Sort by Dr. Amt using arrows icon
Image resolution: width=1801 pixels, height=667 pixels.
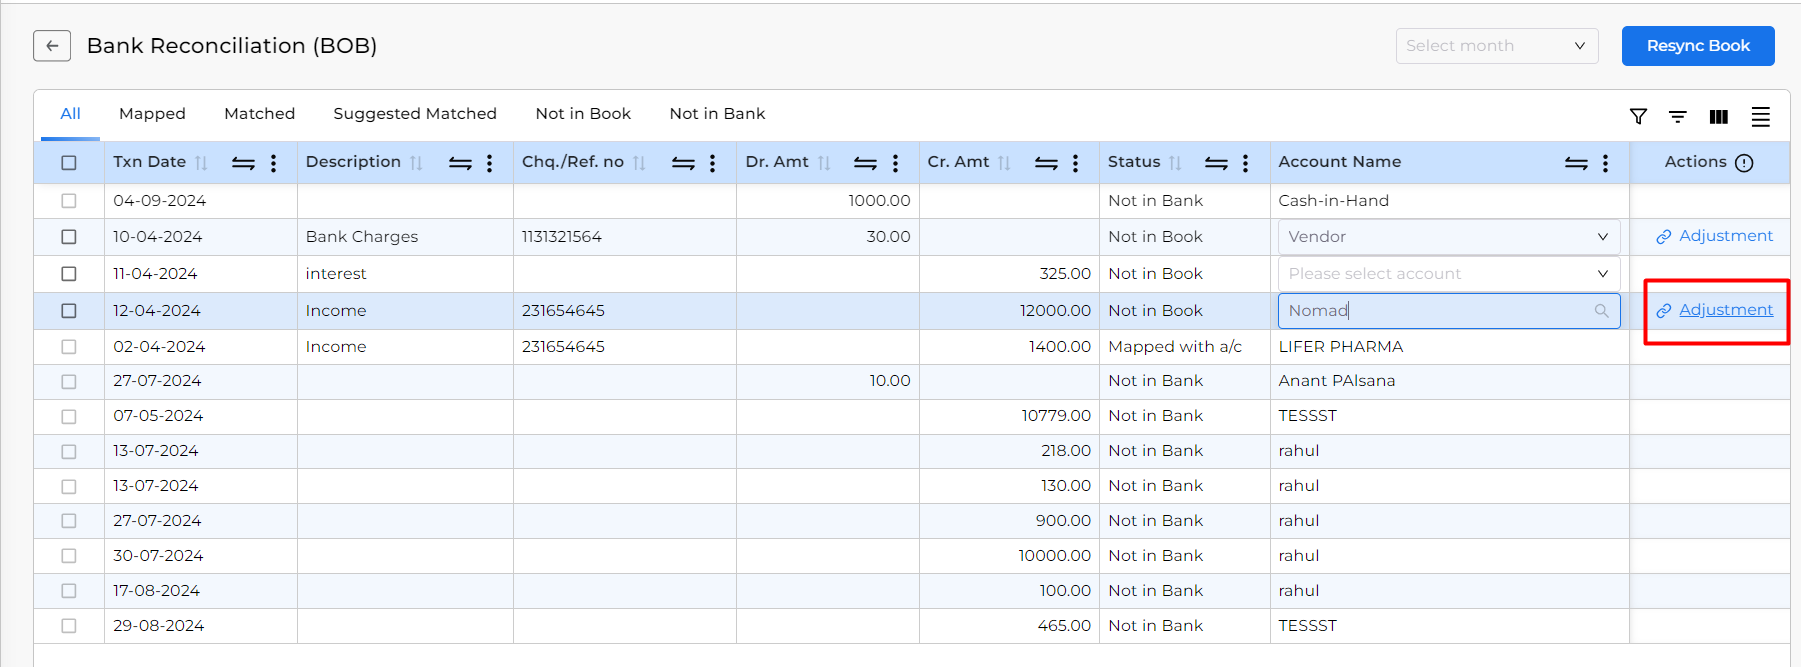tap(824, 163)
